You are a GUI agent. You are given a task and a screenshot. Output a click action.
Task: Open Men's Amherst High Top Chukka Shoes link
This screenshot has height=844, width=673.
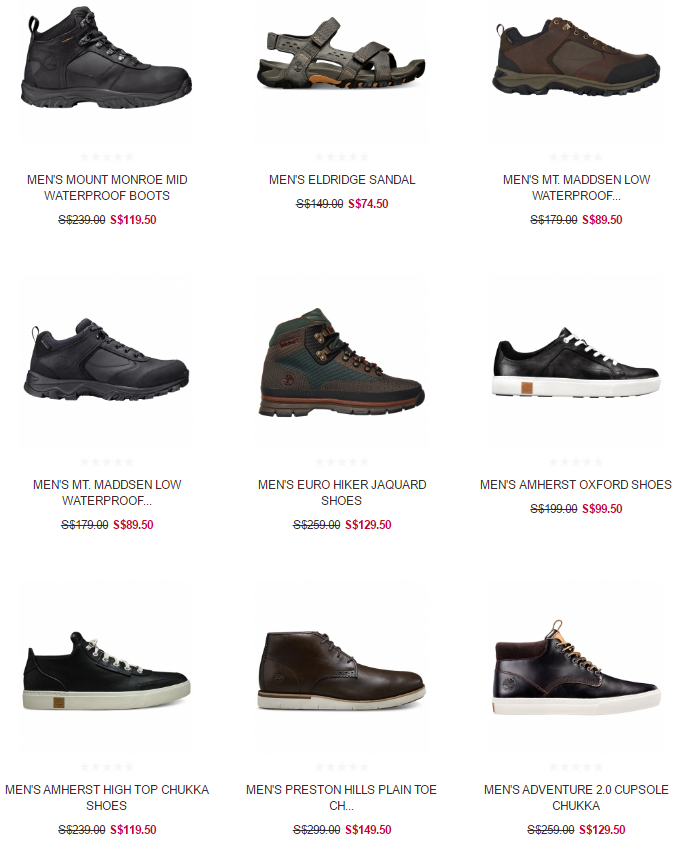[x=107, y=797]
